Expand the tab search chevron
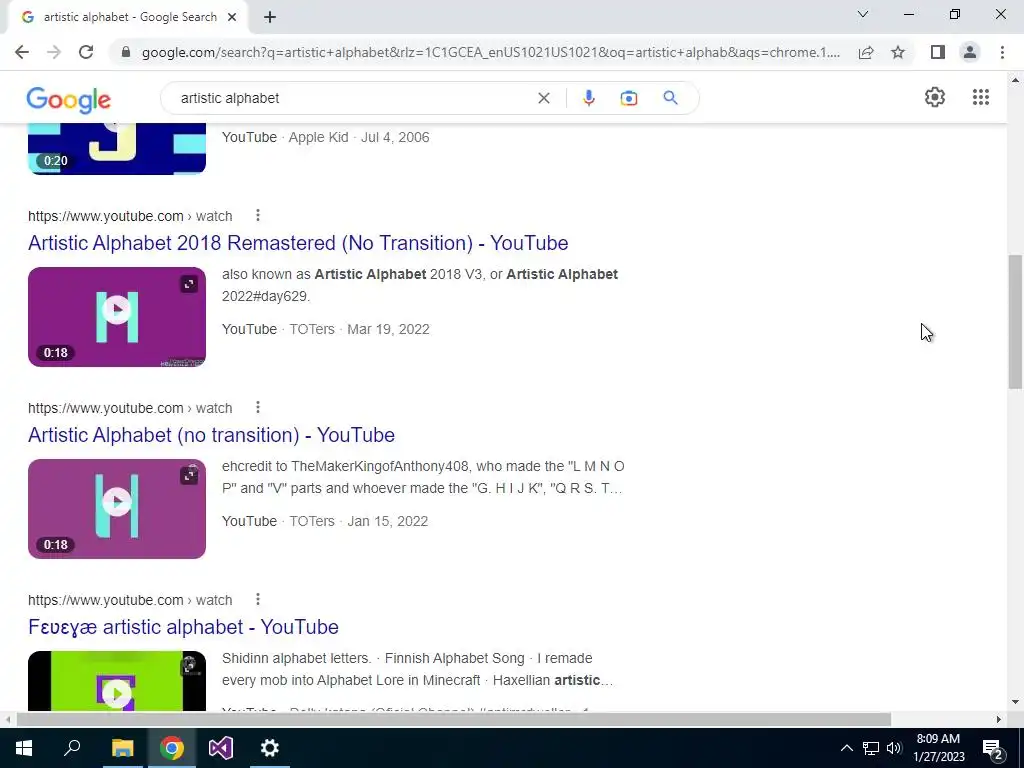The width and height of the screenshot is (1024, 768). (863, 14)
